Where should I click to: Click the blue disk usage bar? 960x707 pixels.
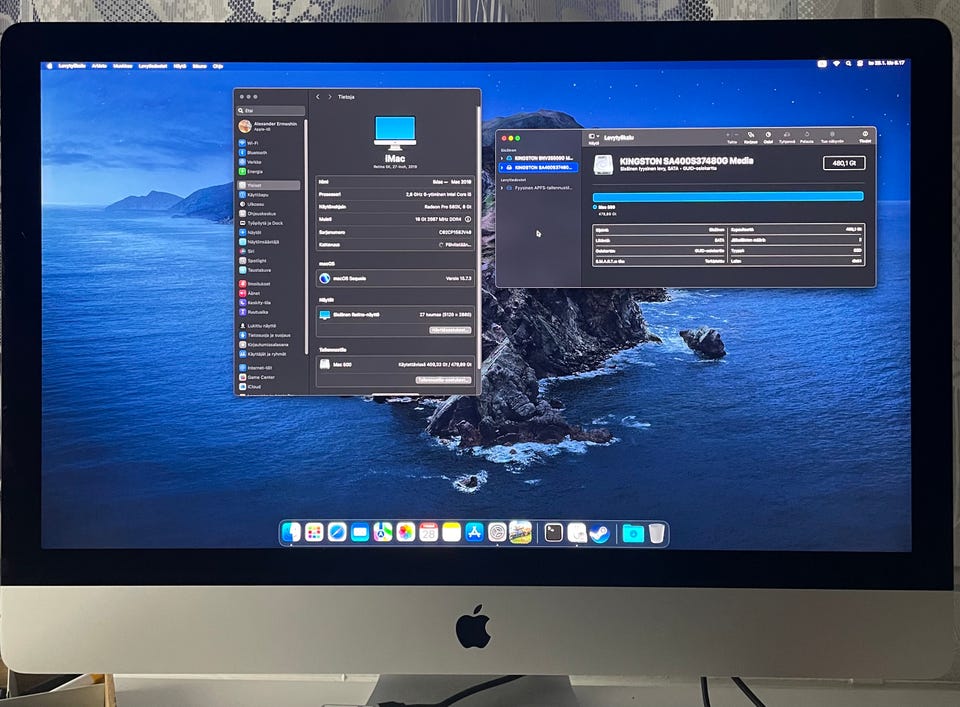pos(728,196)
